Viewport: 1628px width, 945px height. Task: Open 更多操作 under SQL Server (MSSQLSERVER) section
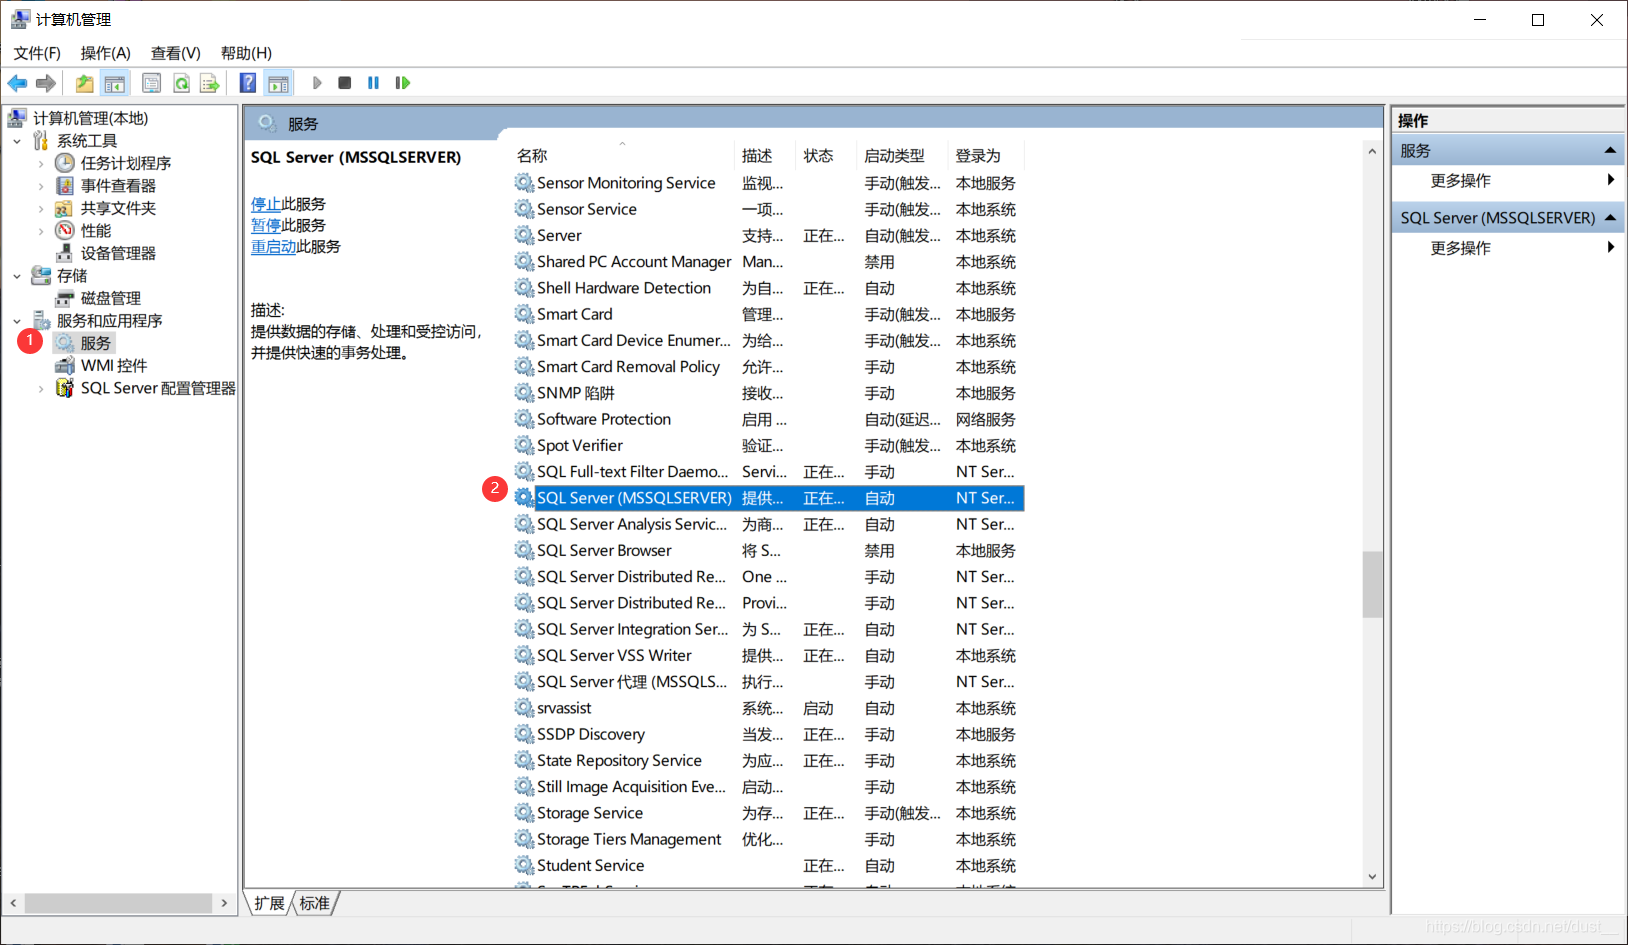pyautogui.click(x=1460, y=248)
